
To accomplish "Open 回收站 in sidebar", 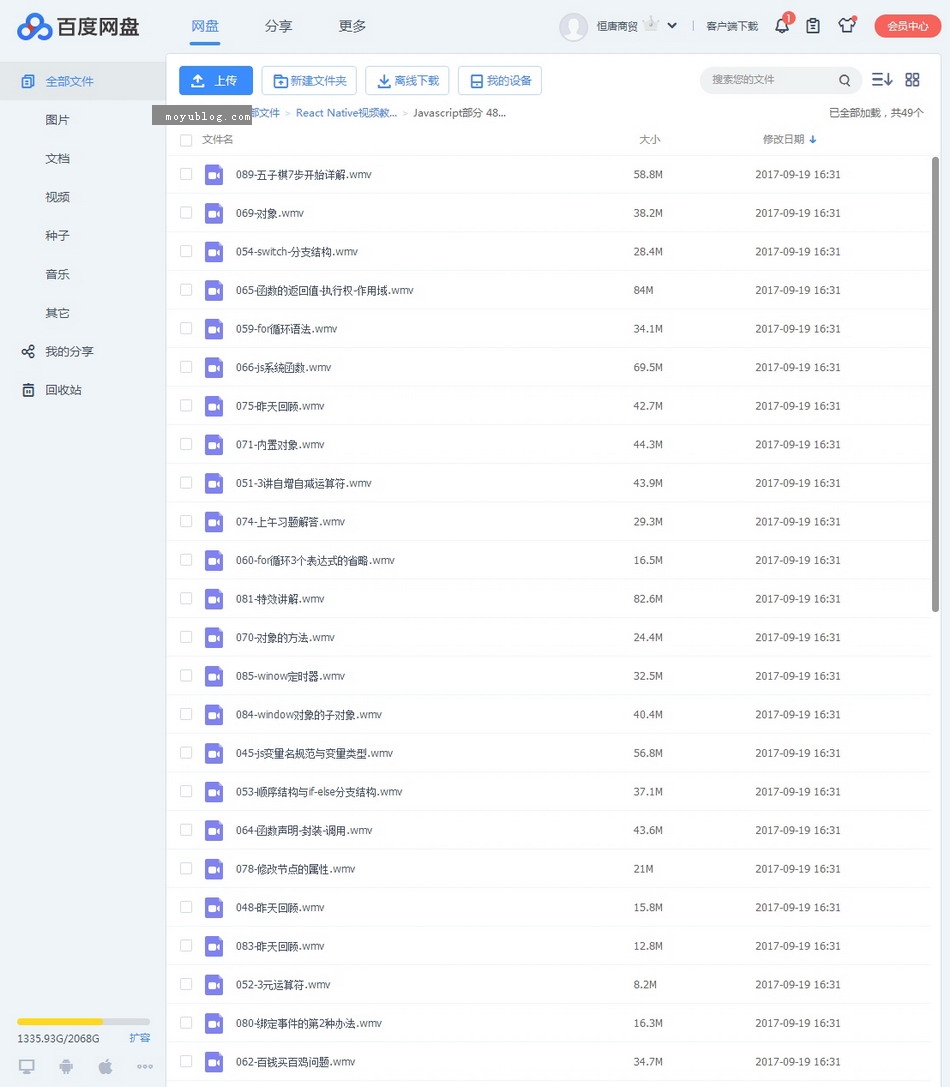I will [x=63, y=390].
